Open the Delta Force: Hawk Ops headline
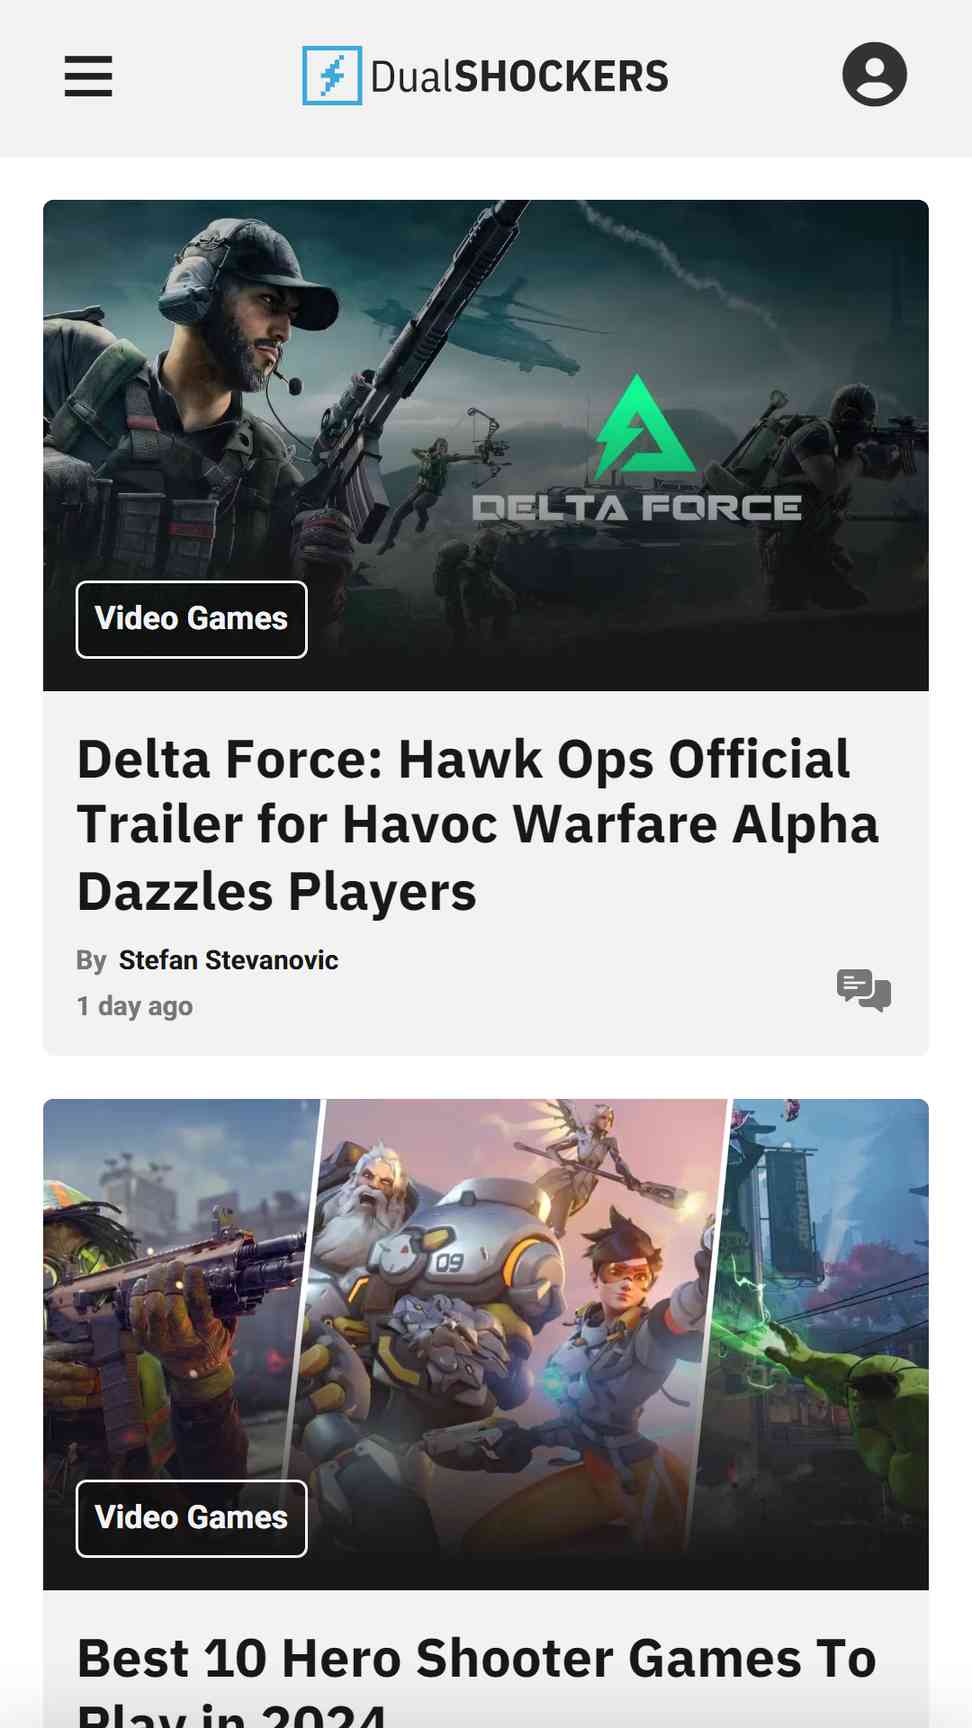The image size is (972, 1728). tap(478, 825)
